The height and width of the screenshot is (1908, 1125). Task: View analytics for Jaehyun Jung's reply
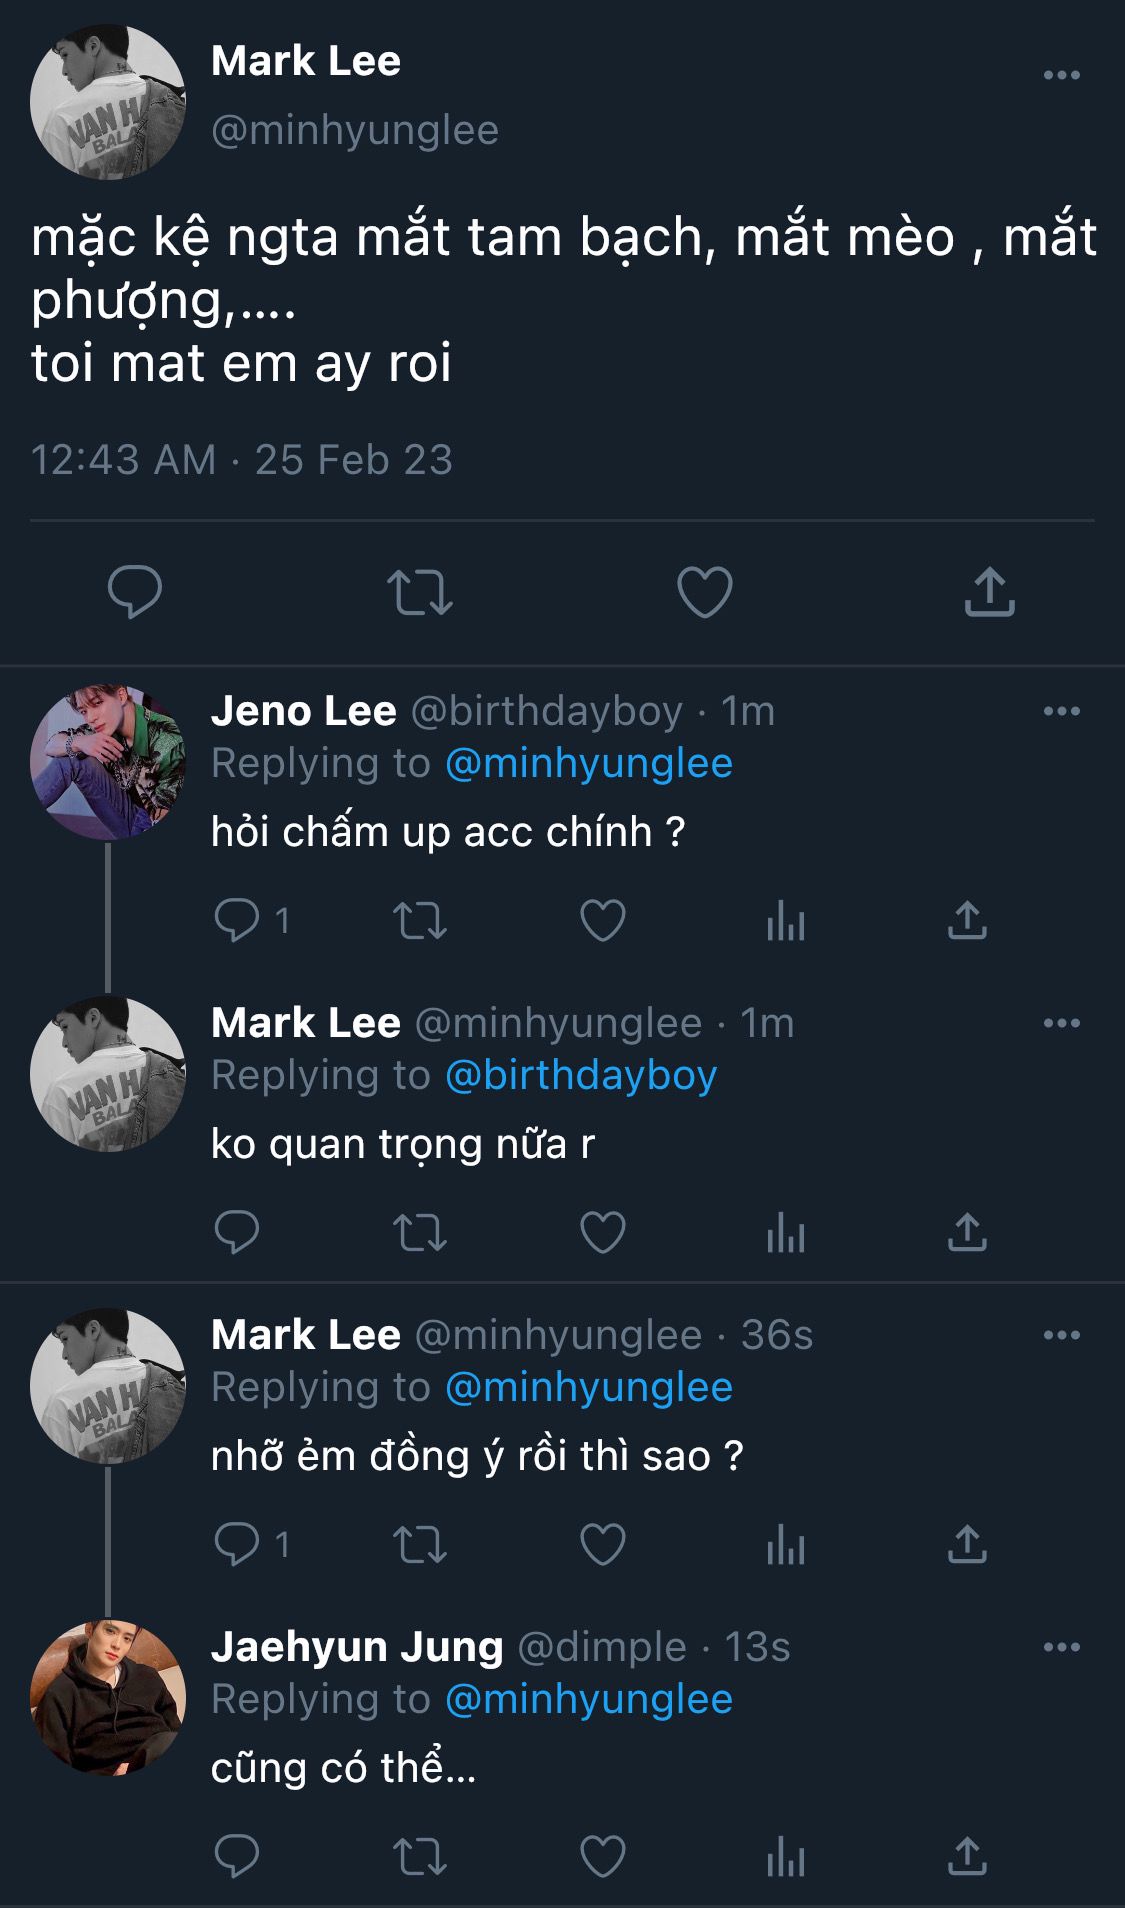click(786, 1857)
